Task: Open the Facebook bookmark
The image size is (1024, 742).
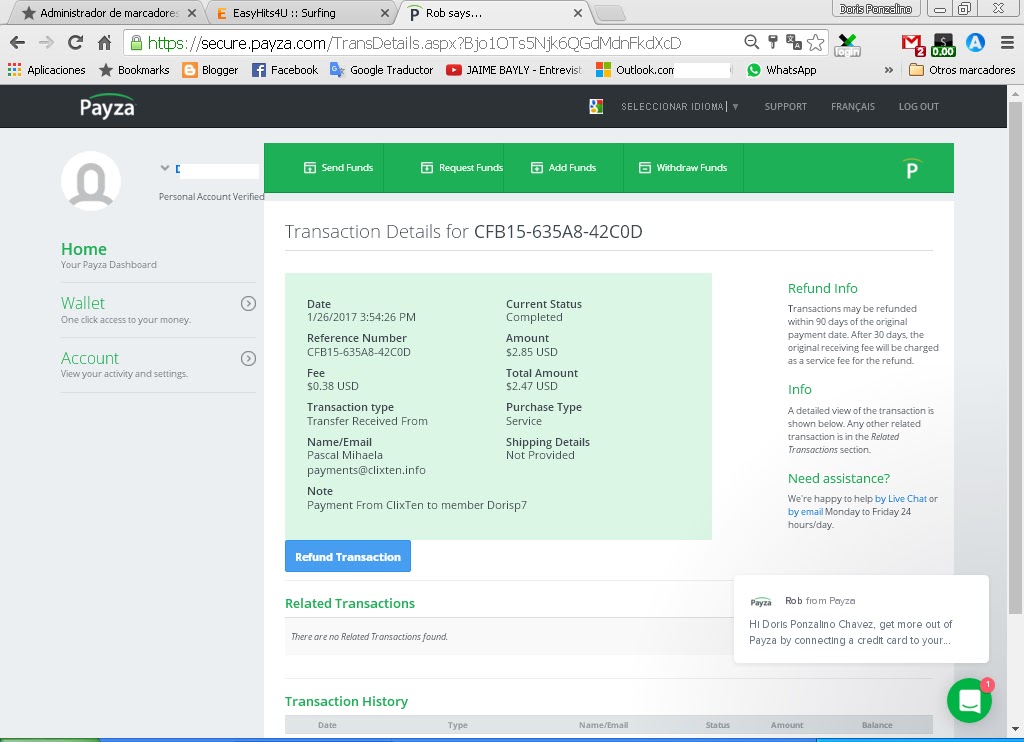Action: click(x=285, y=70)
